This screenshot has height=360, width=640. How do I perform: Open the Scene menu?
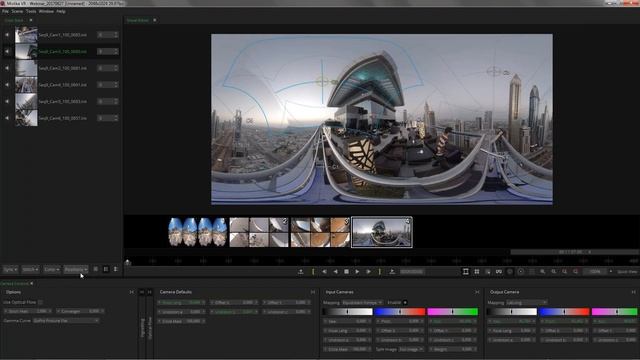click(x=17, y=11)
